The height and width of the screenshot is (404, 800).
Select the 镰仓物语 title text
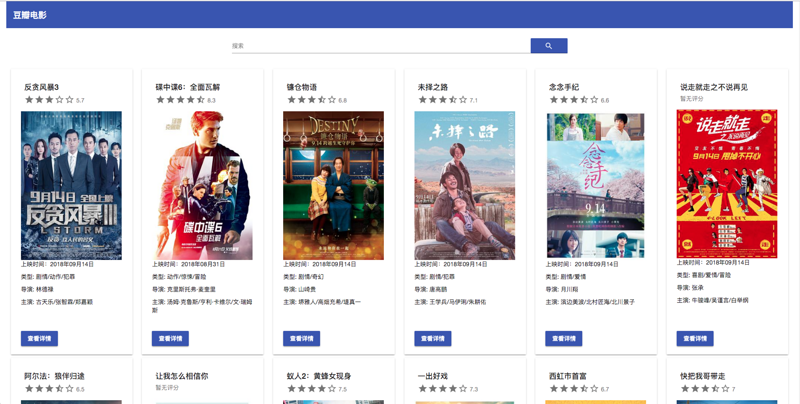(302, 87)
